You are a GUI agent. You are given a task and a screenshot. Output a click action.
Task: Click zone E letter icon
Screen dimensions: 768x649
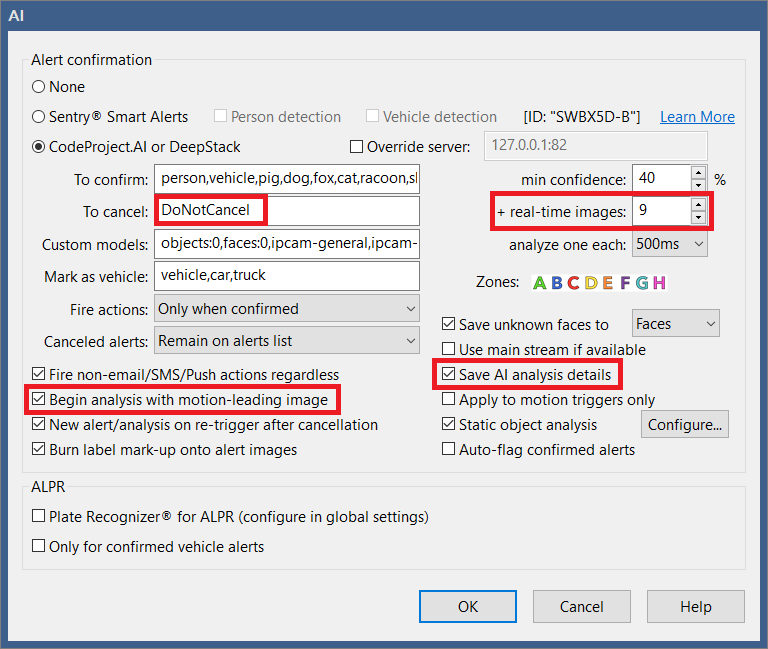(x=608, y=283)
